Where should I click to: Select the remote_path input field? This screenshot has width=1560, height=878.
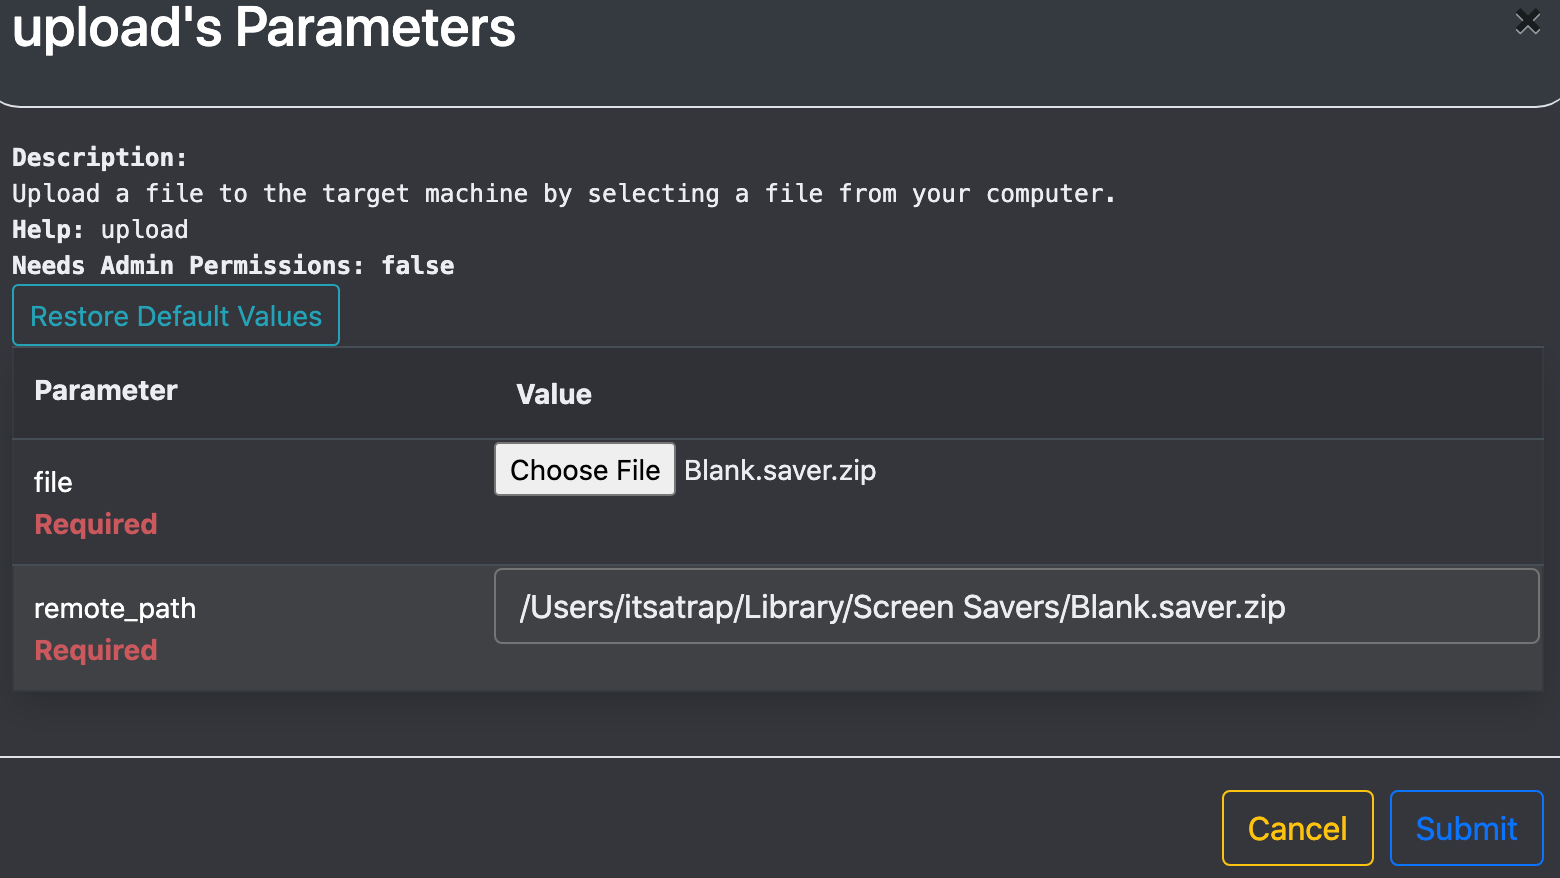(1015, 606)
